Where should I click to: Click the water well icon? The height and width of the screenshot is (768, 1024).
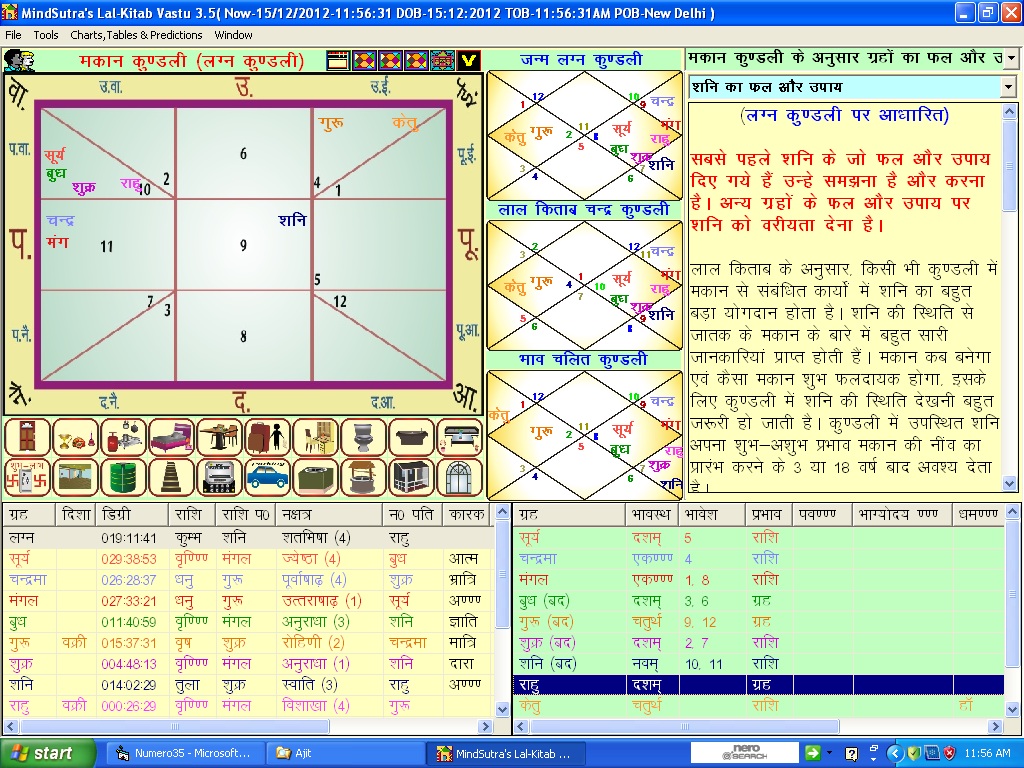click(x=363, y=477)
